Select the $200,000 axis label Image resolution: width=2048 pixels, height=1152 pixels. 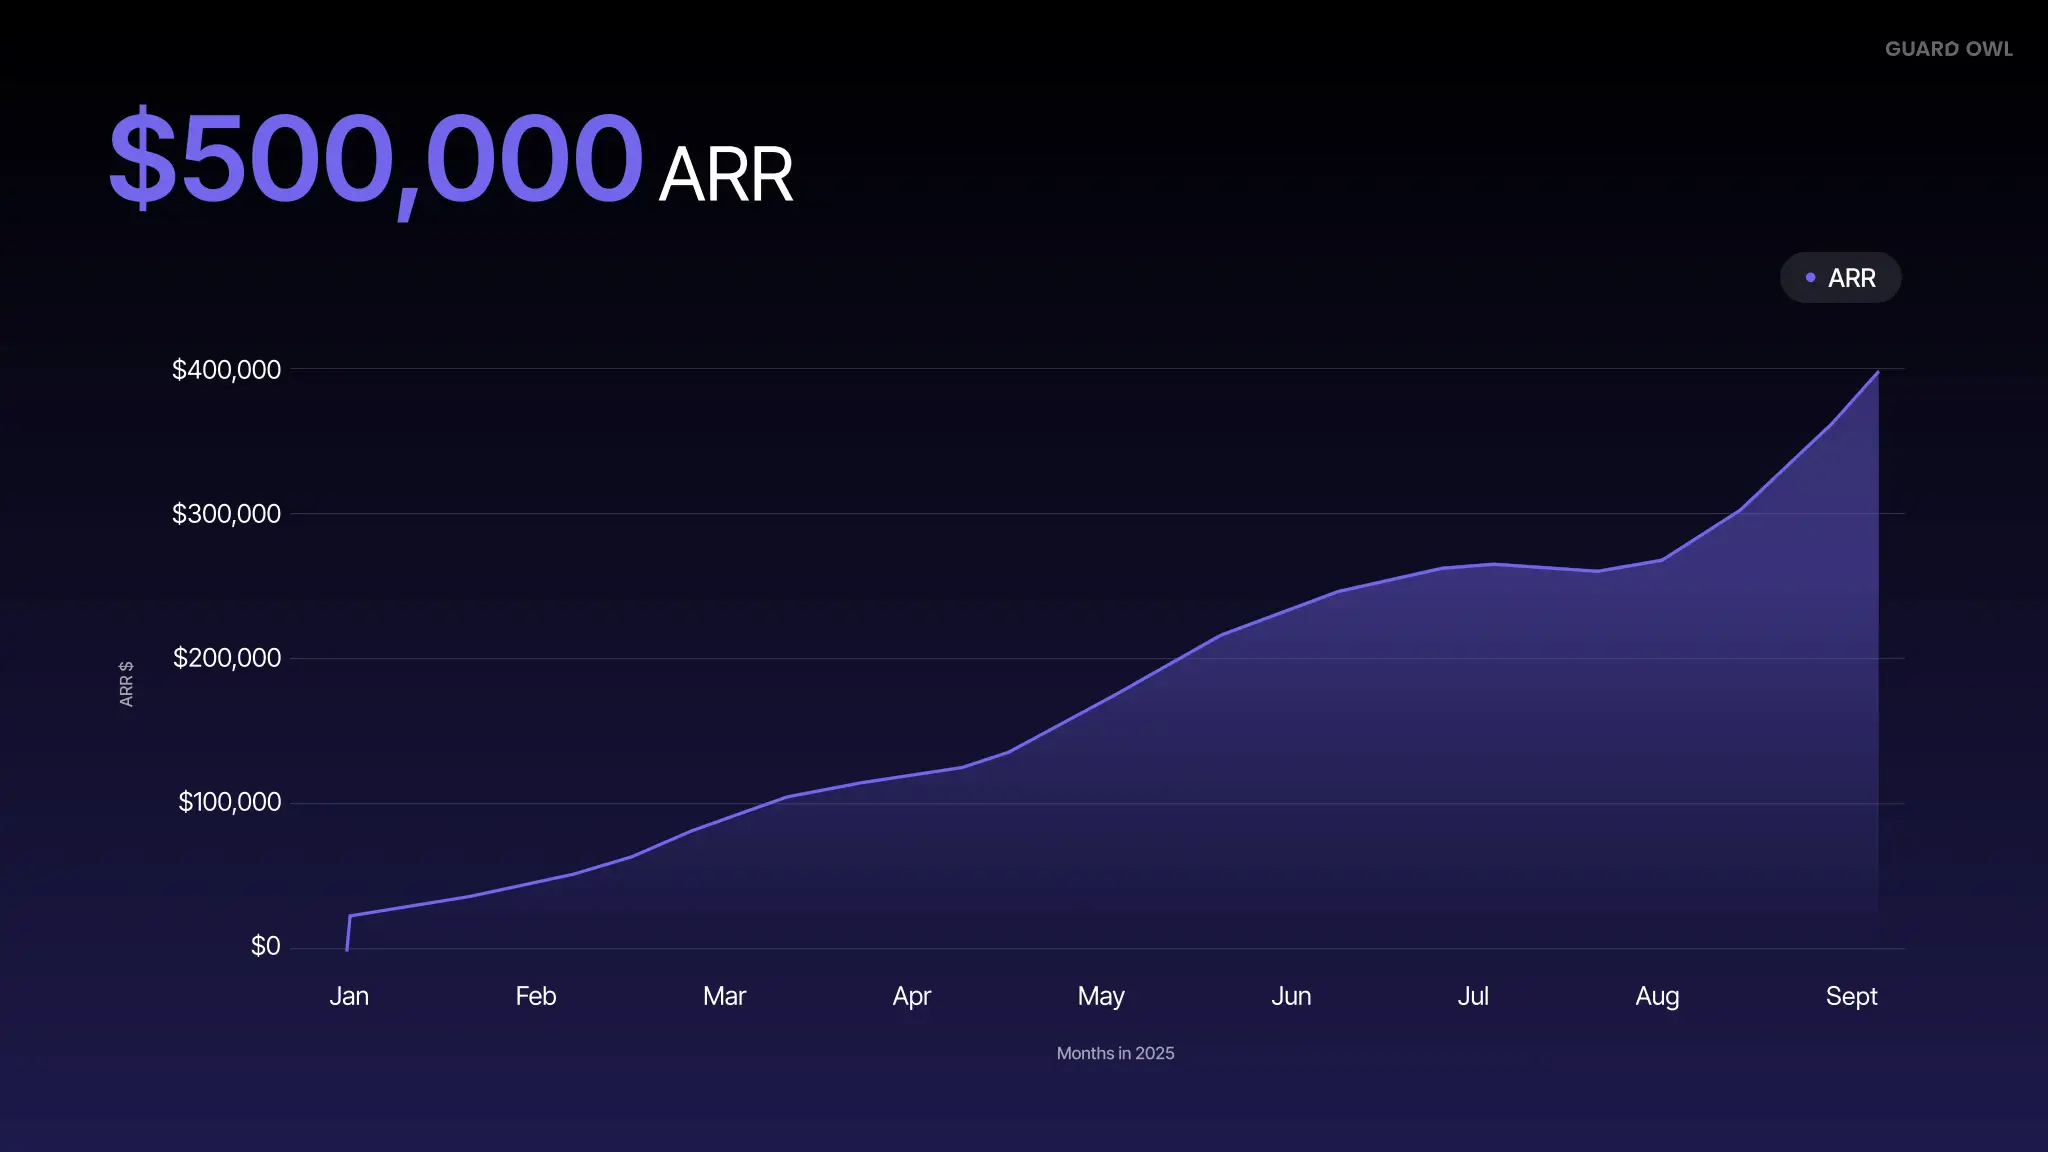tap(226, 658)
